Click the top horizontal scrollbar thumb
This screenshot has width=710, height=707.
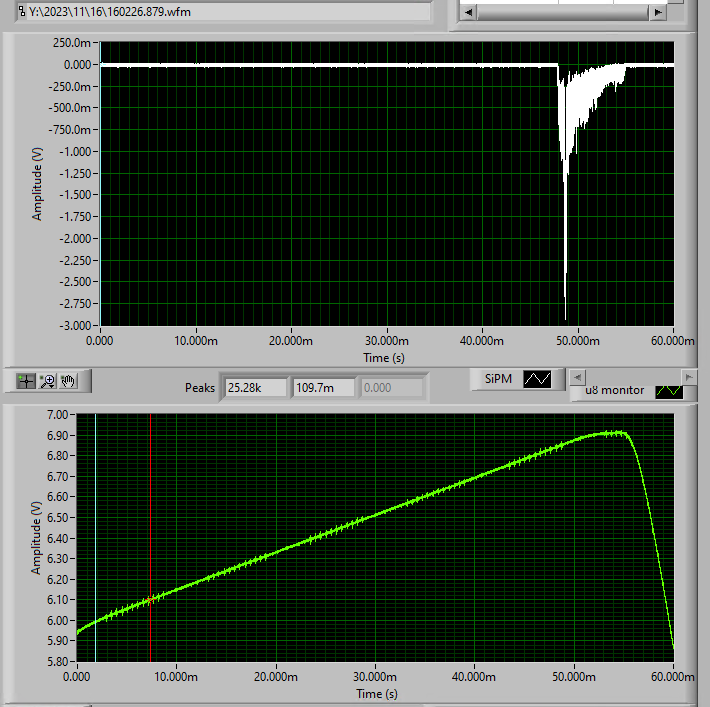(563, 12)
